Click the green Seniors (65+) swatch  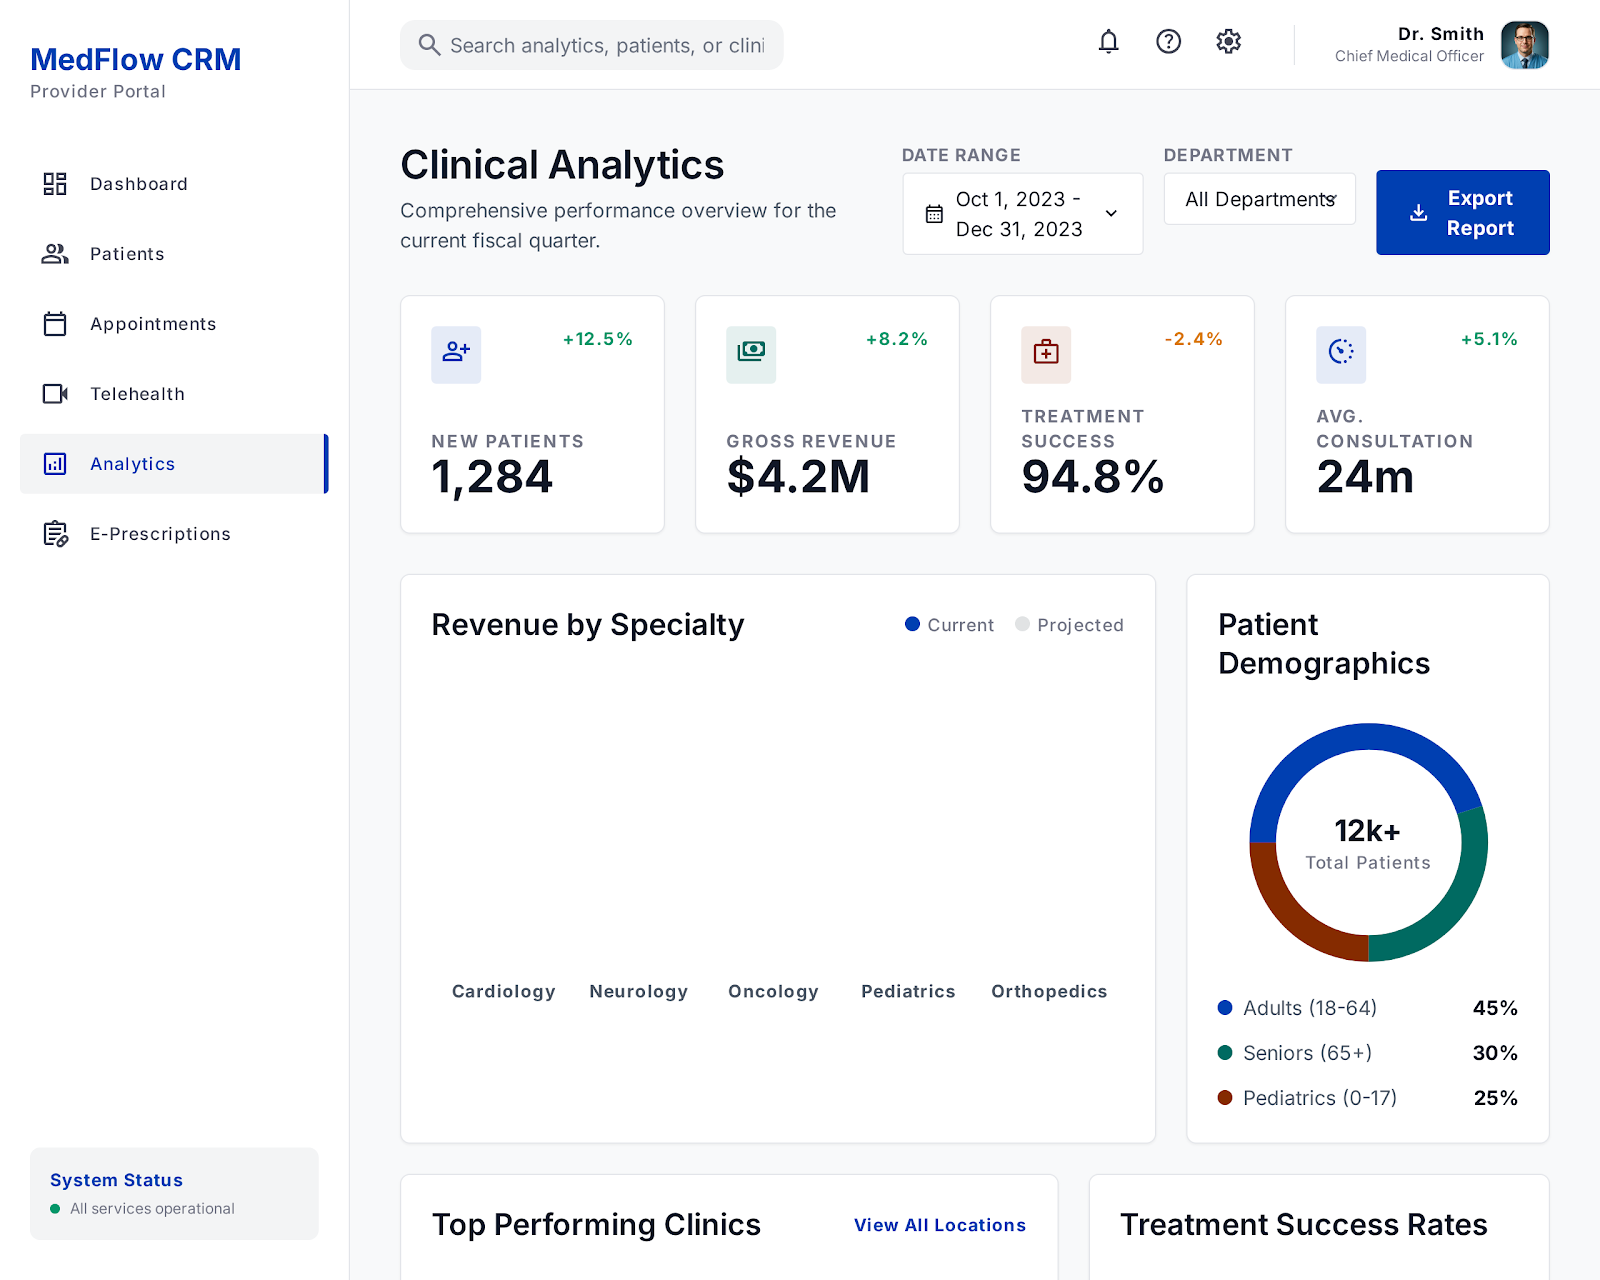[1225, 1053]
